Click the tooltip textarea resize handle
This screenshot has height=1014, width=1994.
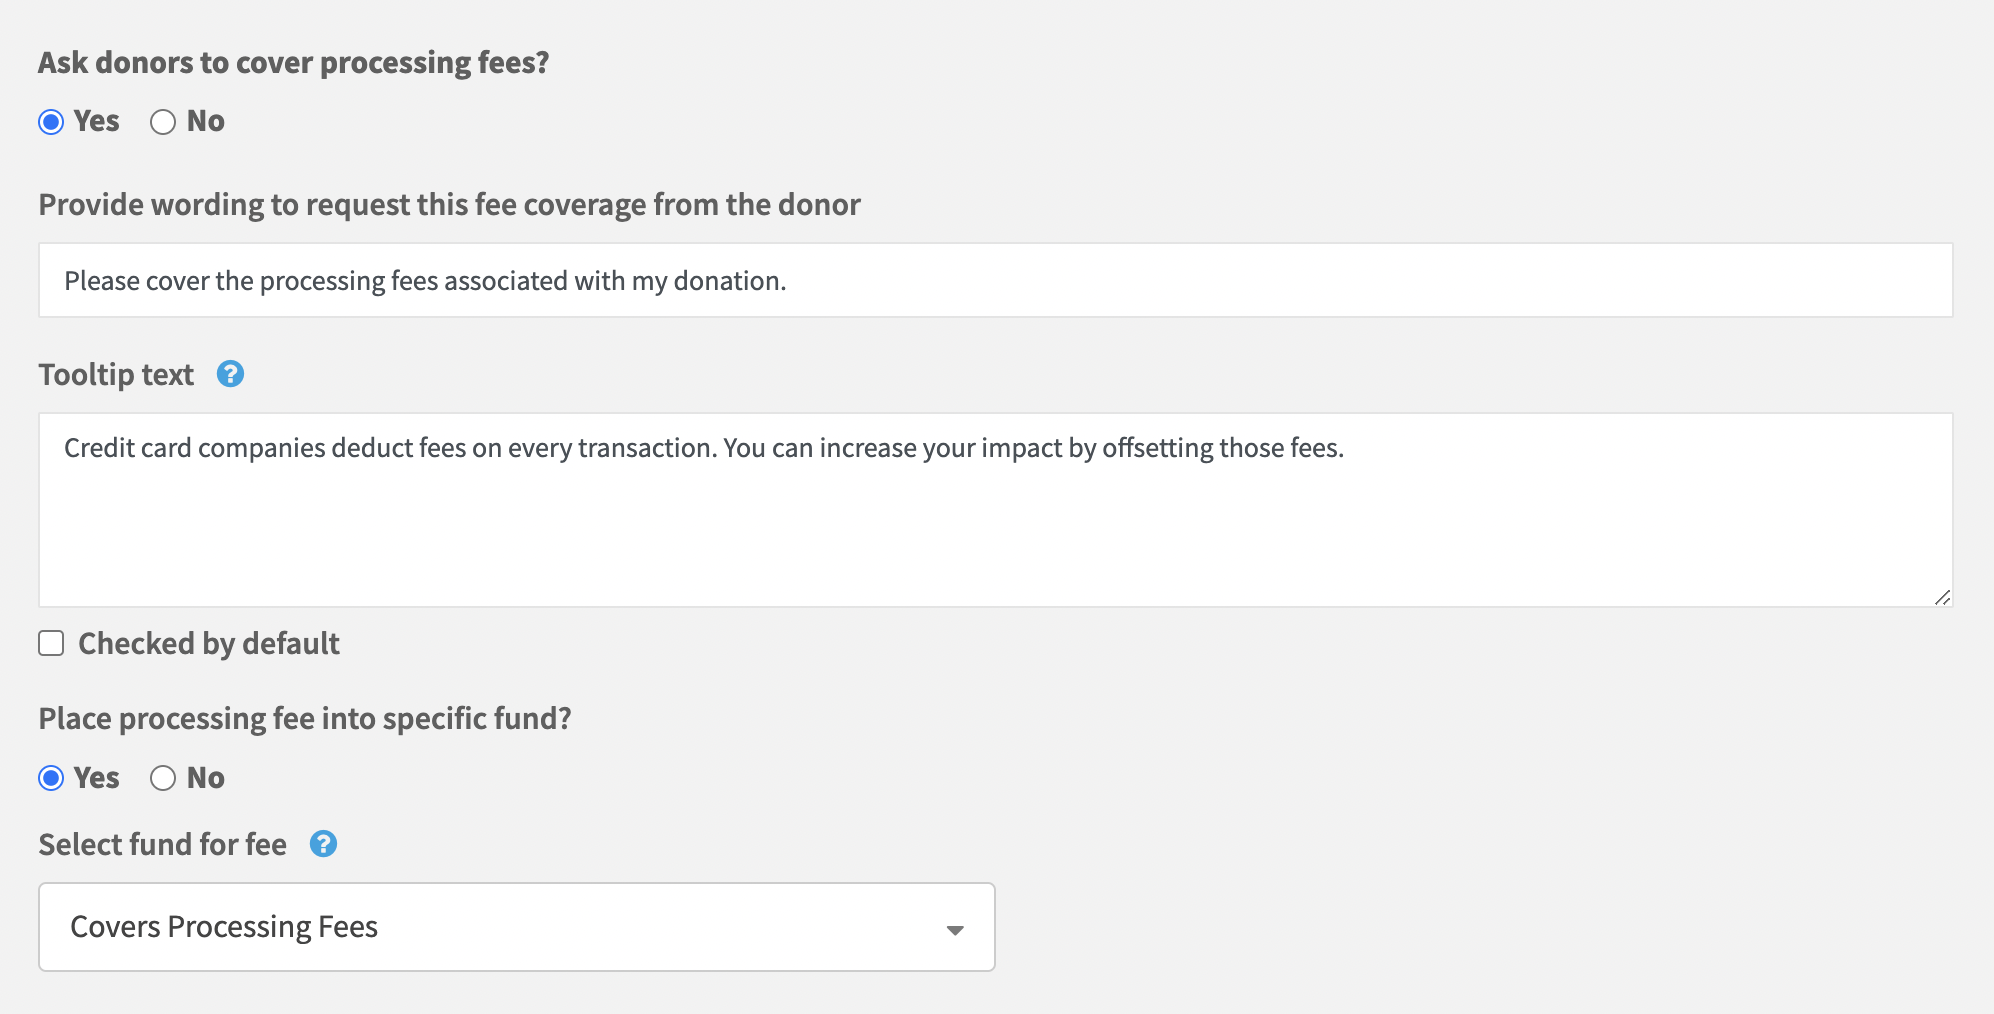(x=1942, y=598)
